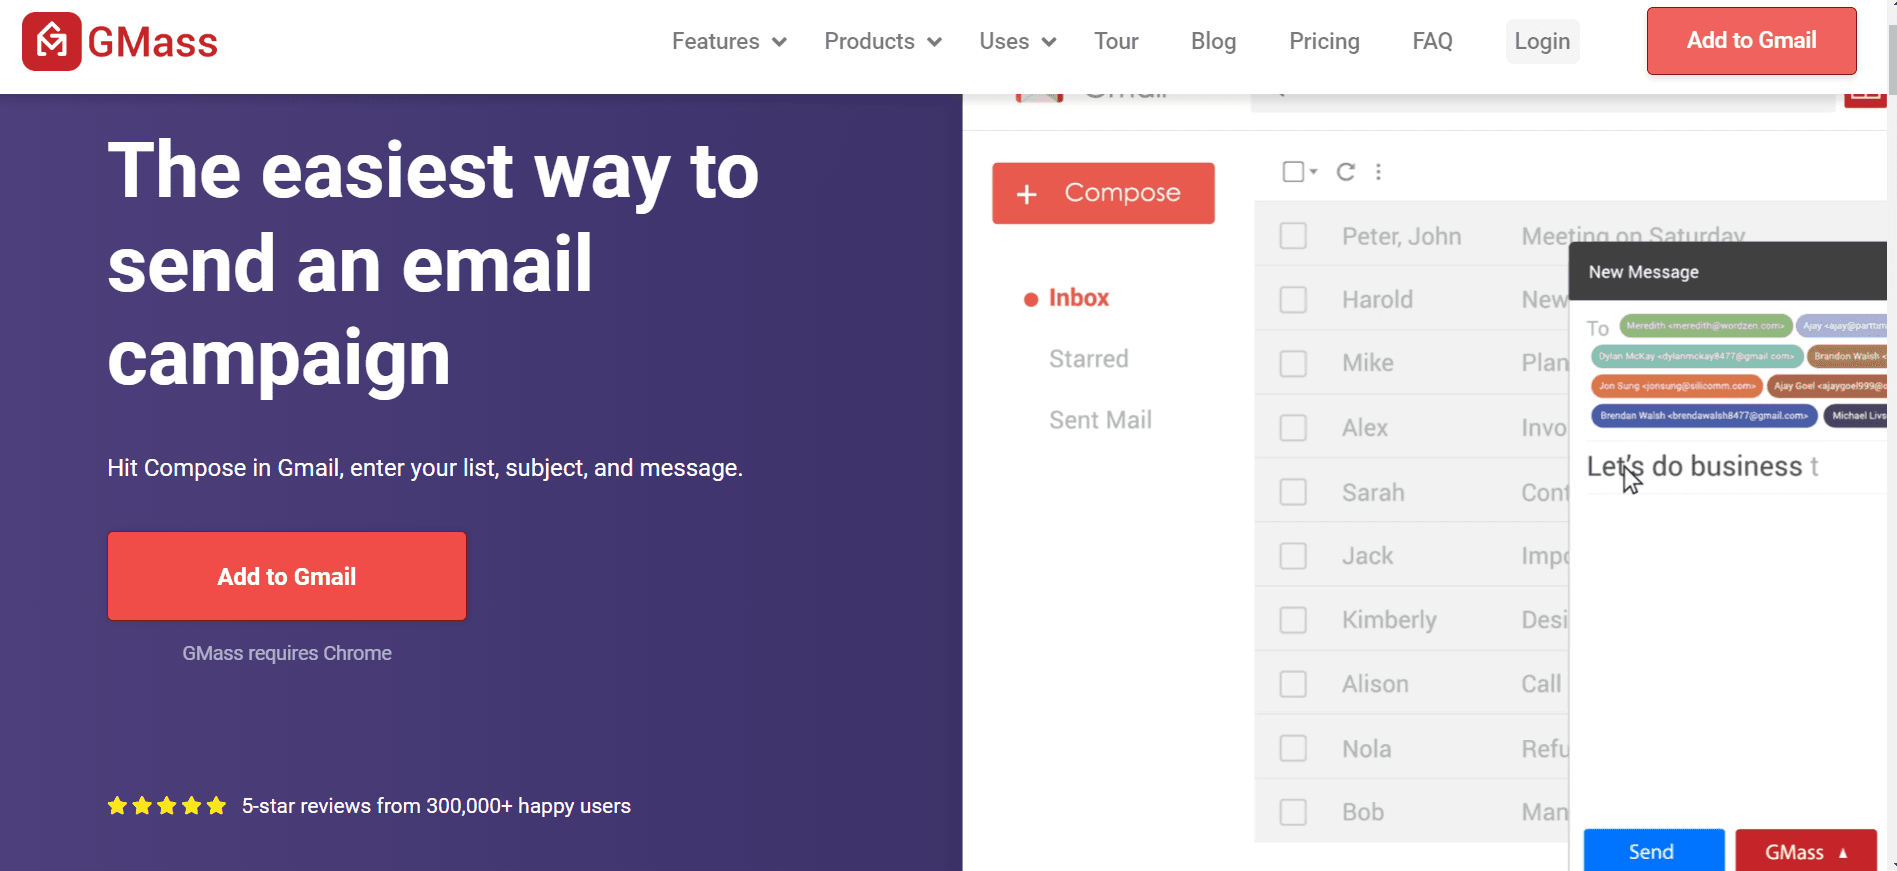1897x871 pixels.
Task: Click the GMass logo icon
Action: [51, 41]
